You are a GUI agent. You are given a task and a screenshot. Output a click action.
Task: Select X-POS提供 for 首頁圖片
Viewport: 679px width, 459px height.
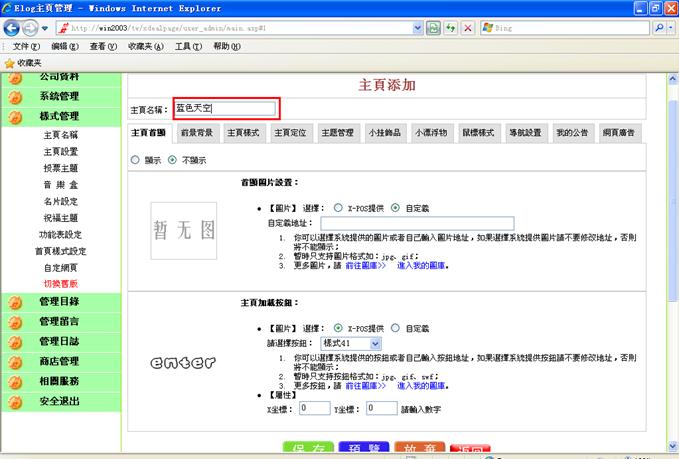(339, 208)
